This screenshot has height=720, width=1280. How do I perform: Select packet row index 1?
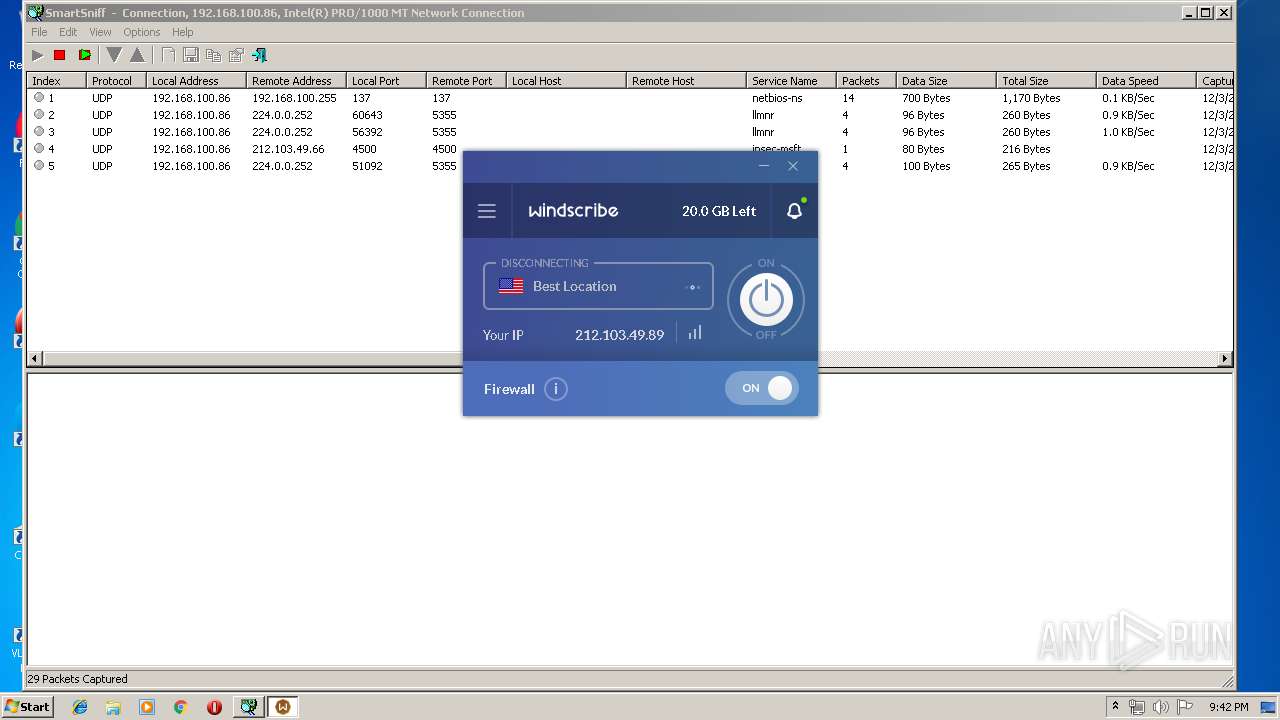tap(630, 98)
